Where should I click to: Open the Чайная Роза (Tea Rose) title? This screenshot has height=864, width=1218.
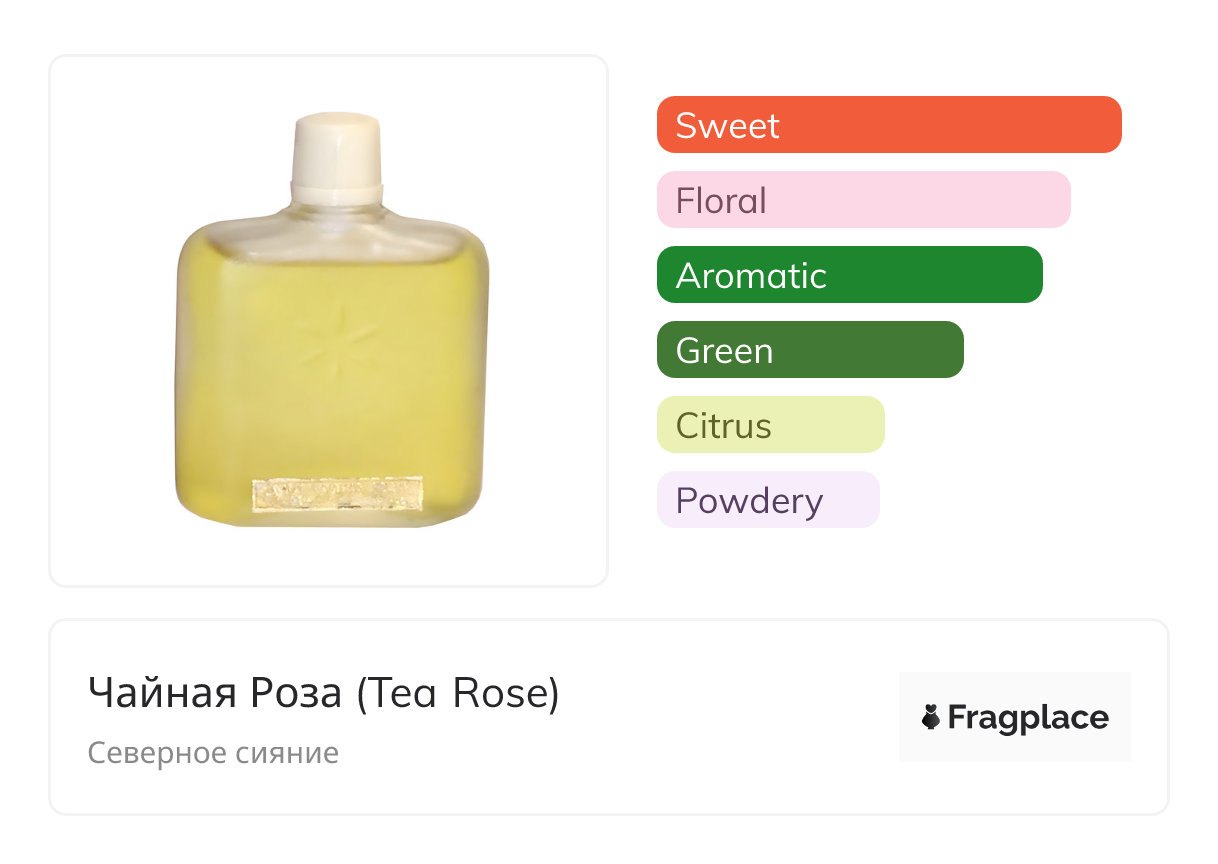point(323,693)
